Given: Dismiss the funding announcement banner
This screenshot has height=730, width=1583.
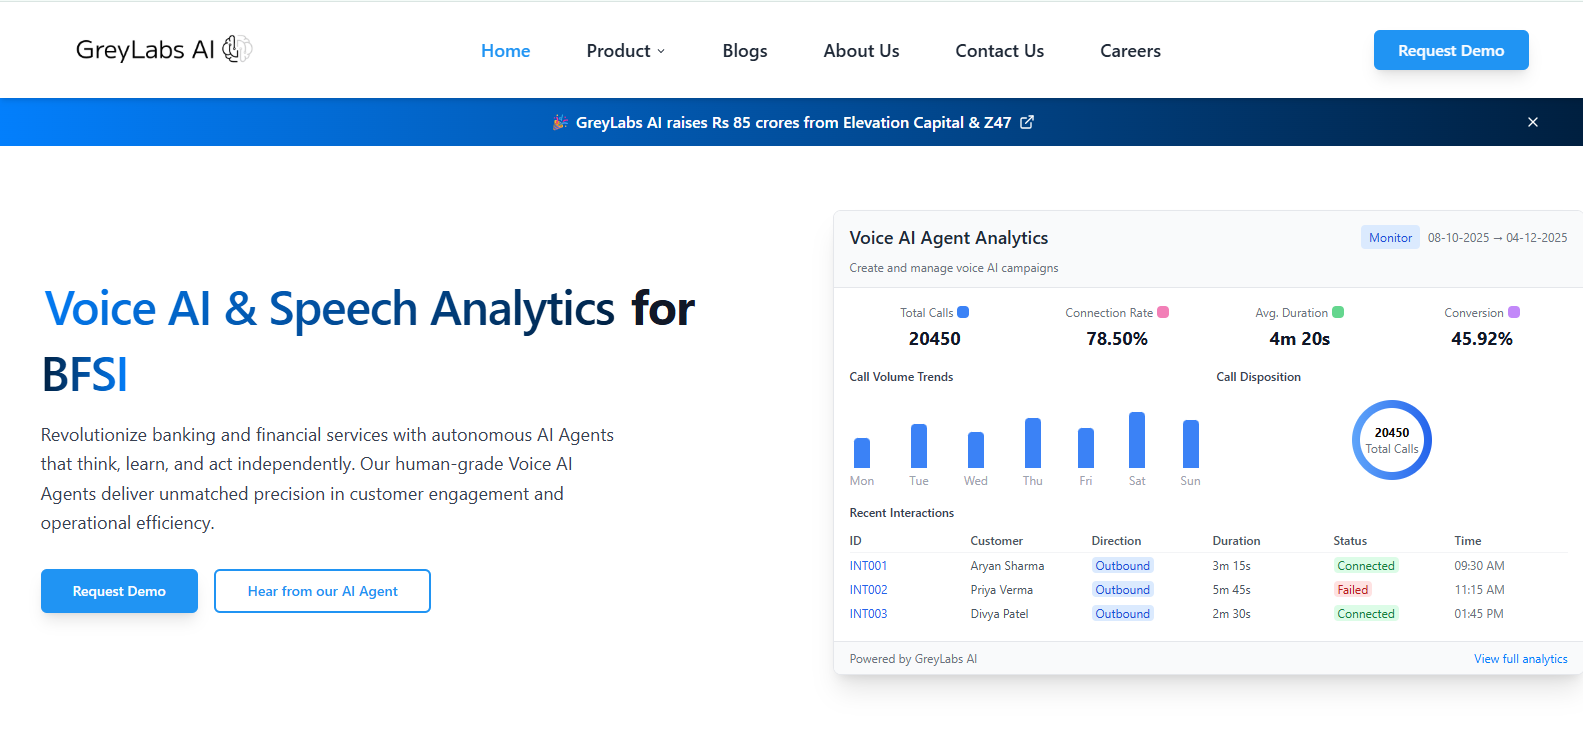Looking at the screenshot, I should tap(1533, 122).
